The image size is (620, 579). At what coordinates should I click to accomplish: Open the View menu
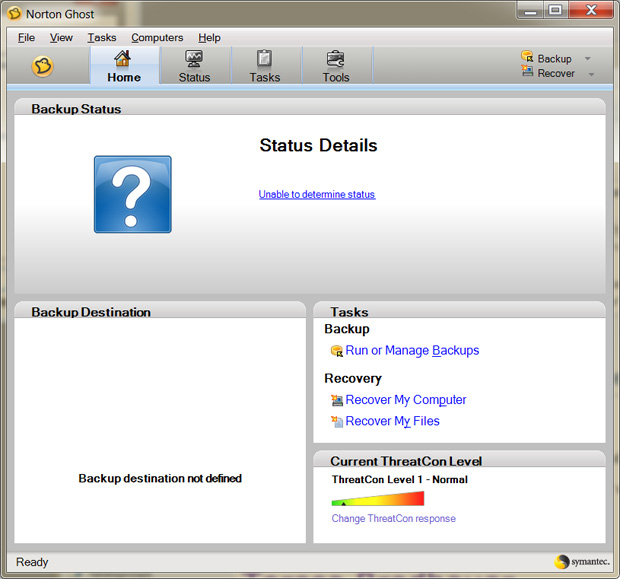(61, 38)
